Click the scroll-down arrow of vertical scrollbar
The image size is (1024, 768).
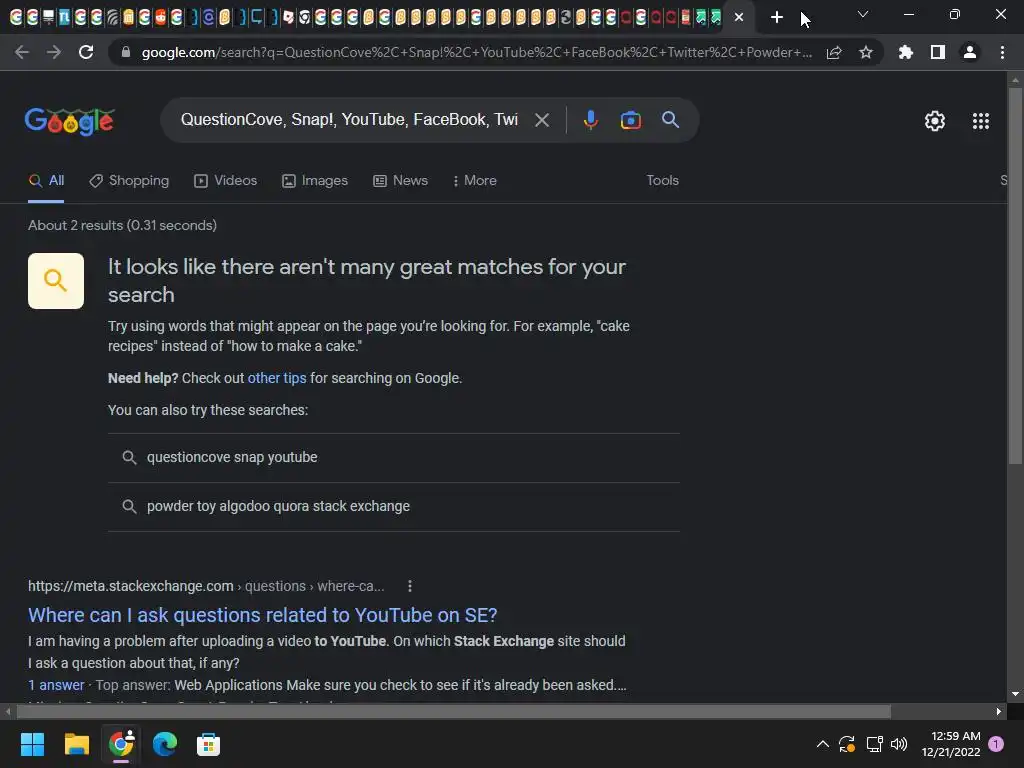click(x=1015, y=694)
